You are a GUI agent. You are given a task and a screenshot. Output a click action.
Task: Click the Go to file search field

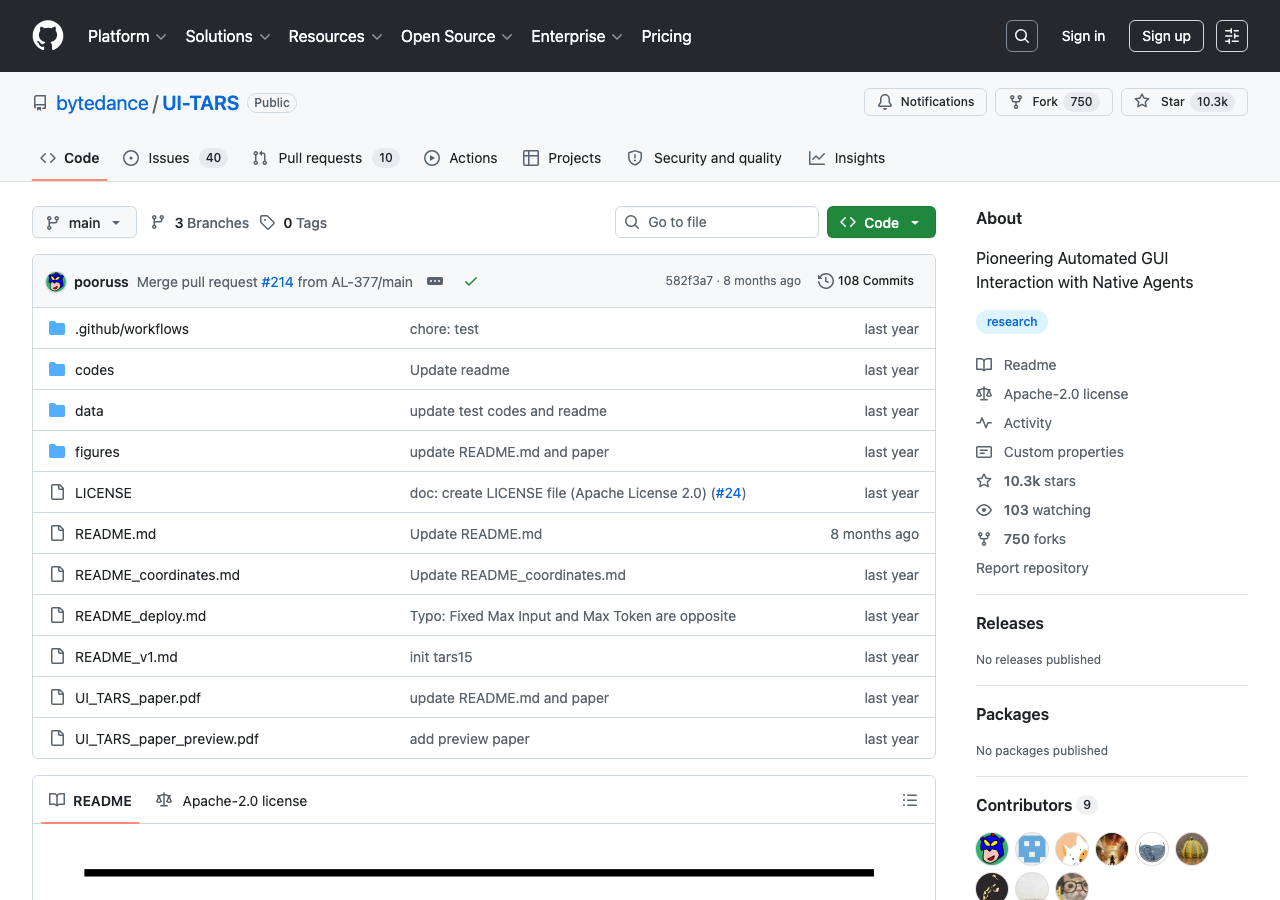[x=717, y=222]
